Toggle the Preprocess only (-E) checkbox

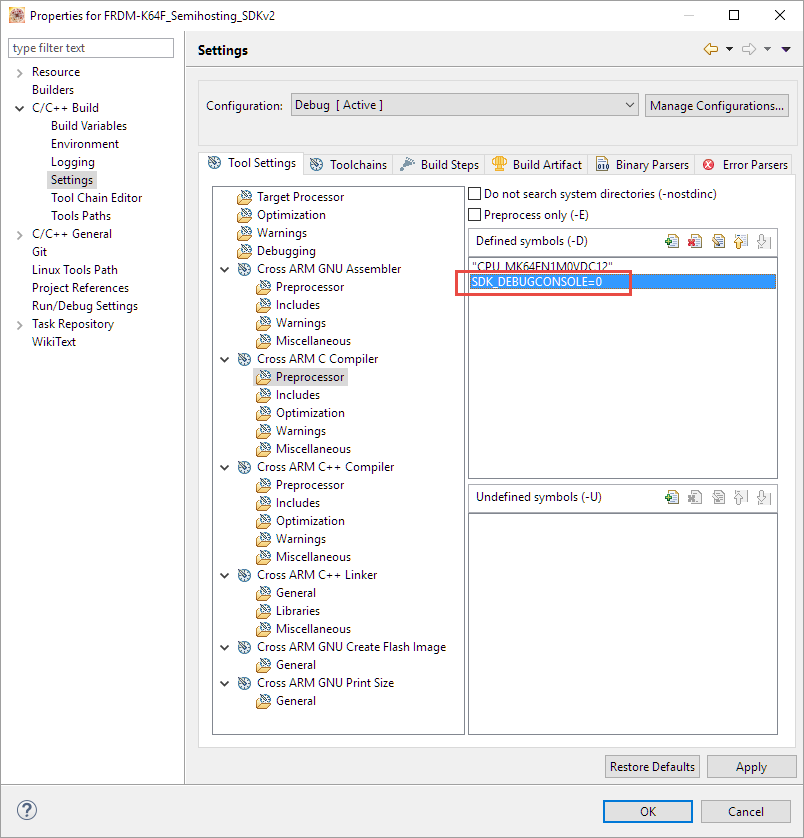[476, 215]
